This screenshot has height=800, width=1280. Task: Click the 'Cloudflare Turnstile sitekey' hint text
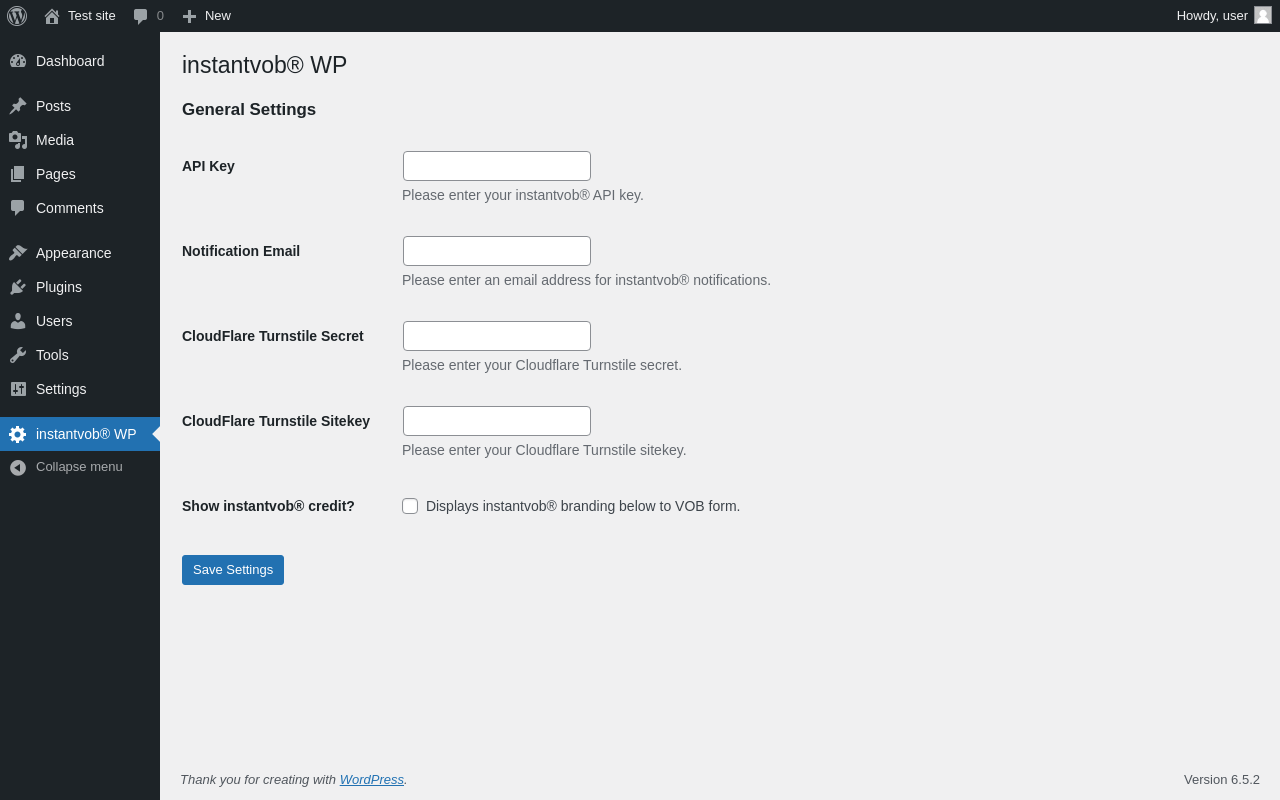click(544, 450)
